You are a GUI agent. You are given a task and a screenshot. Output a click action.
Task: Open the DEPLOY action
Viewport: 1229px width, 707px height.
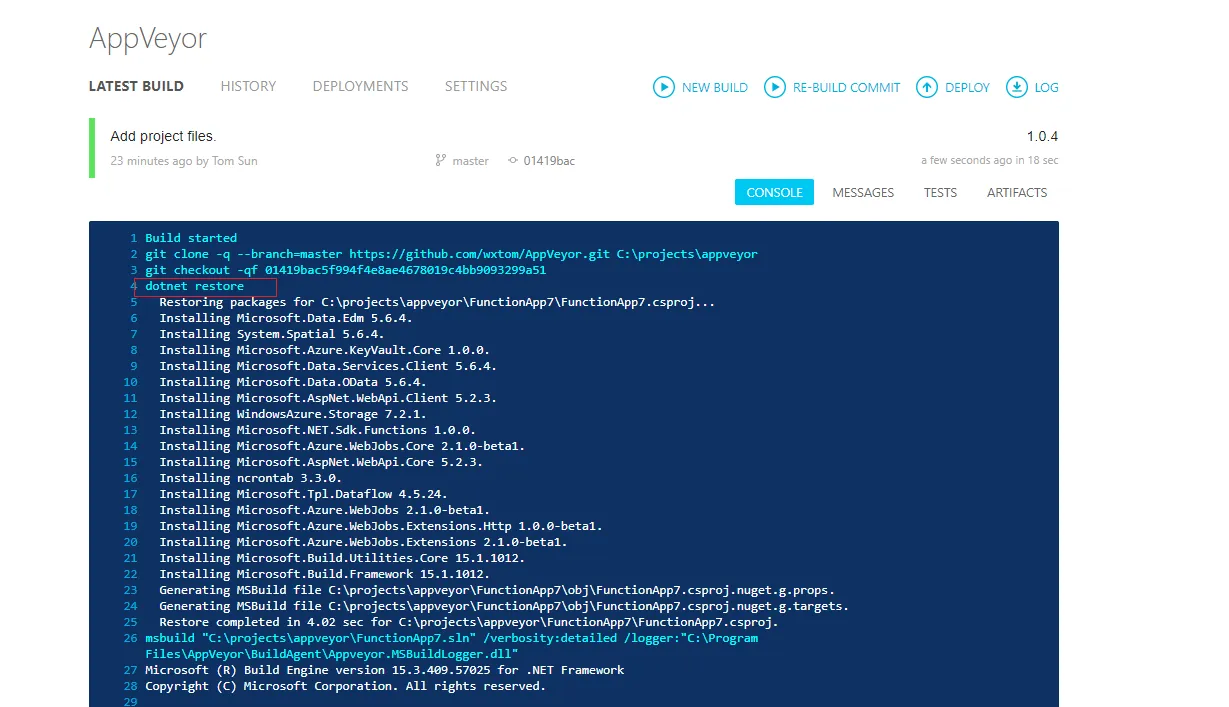pyautogui.click(x=967, y=87)
